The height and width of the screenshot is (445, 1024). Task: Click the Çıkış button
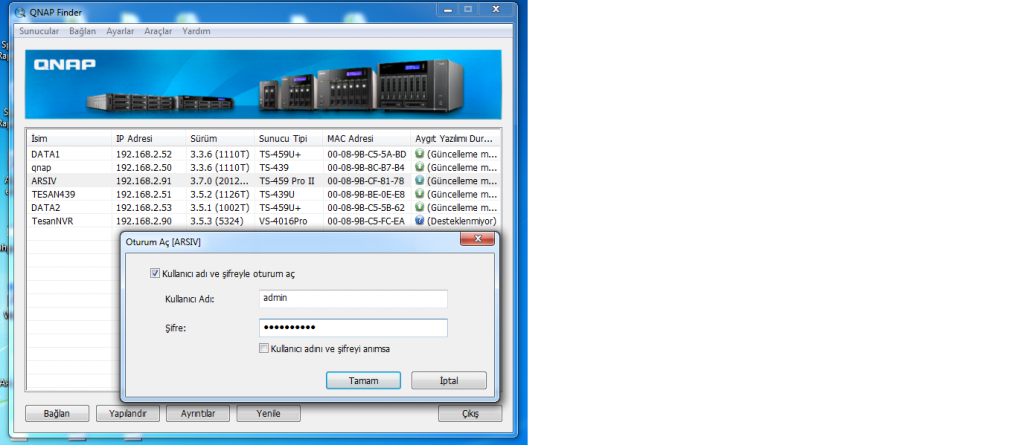tap(470, 414)
